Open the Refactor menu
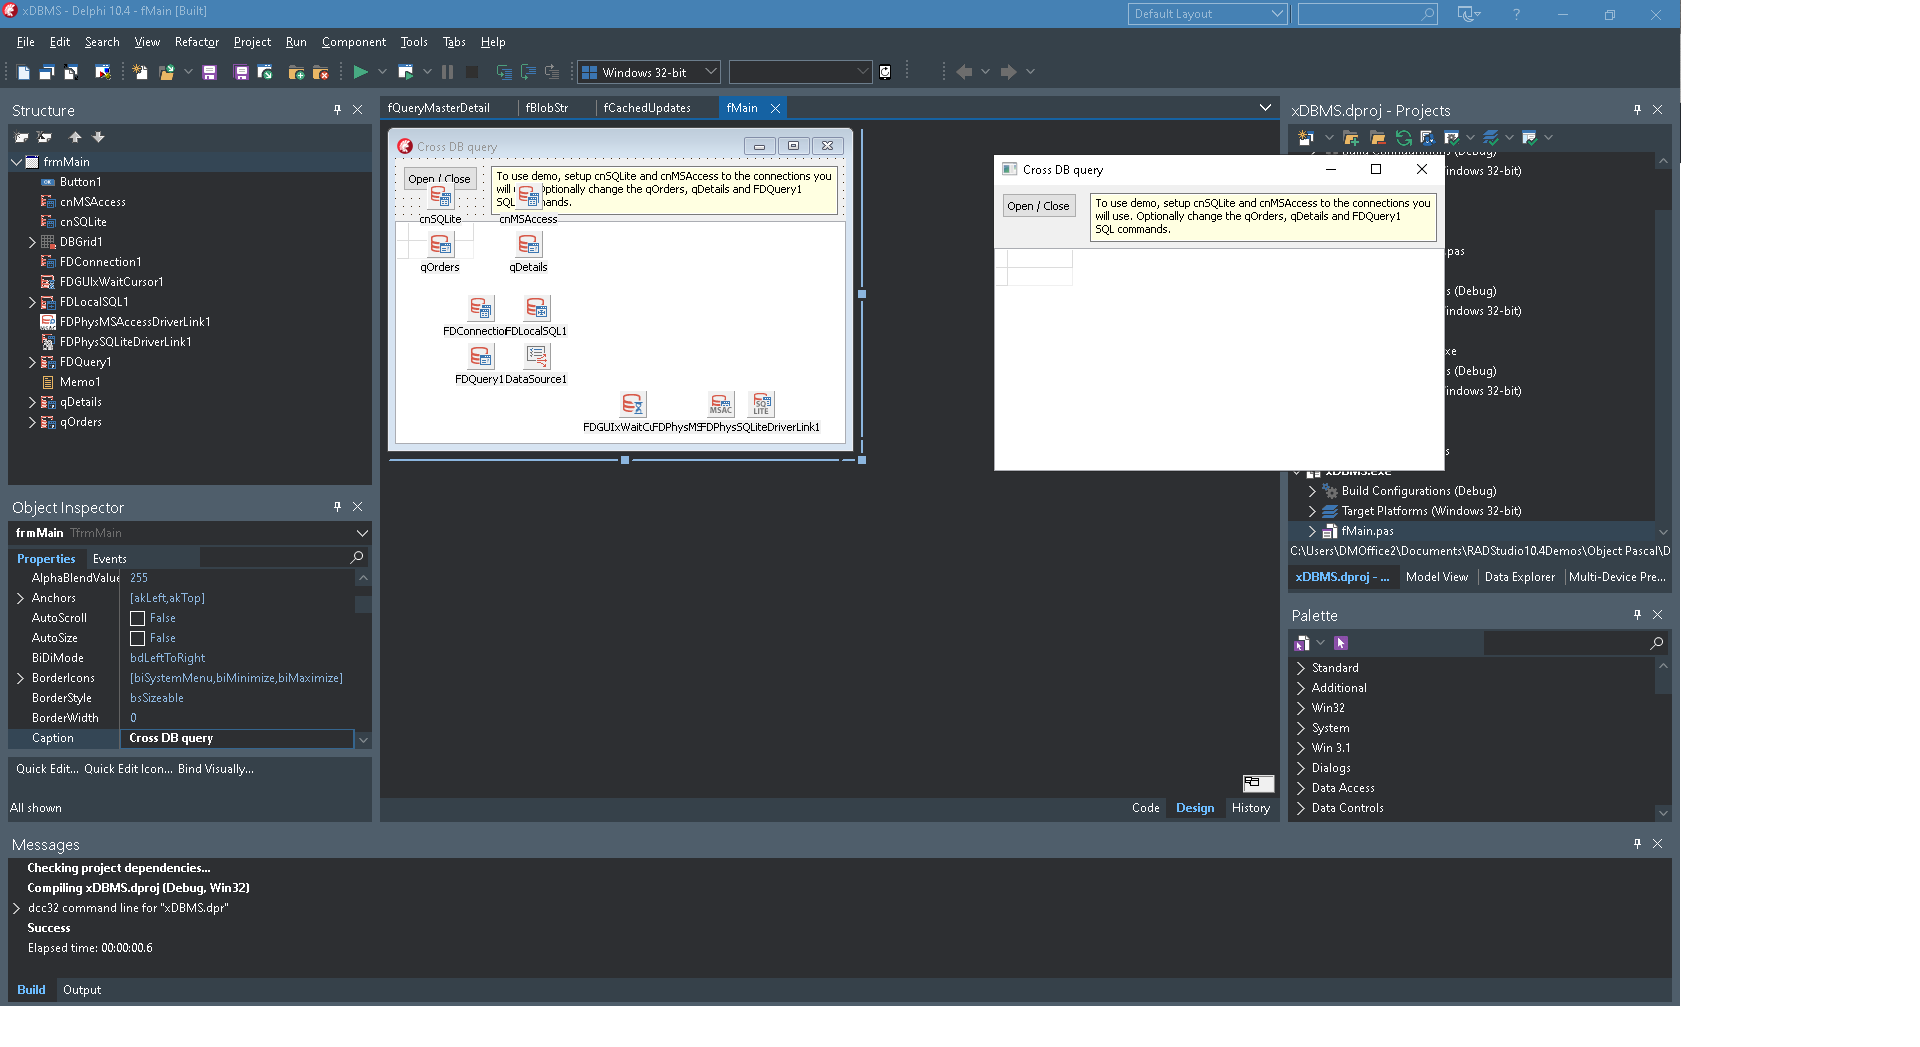Image resolution: width=1920 pixels, height=1047 pixels. point(196,42)
